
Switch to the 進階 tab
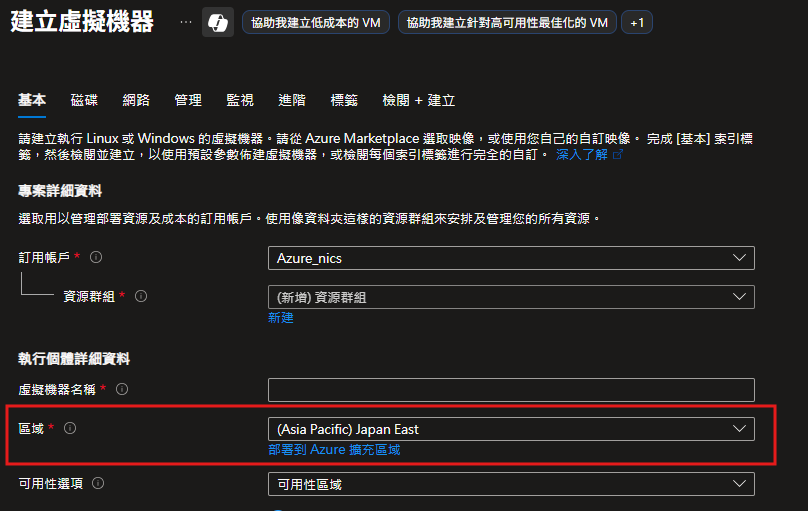(x=292, y=100)
